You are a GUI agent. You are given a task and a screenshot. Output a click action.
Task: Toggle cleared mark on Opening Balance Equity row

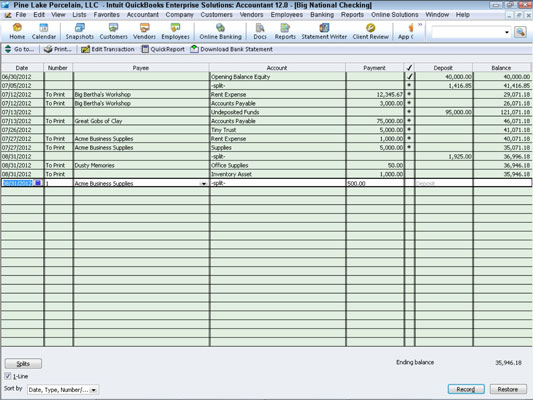(409, 77)
